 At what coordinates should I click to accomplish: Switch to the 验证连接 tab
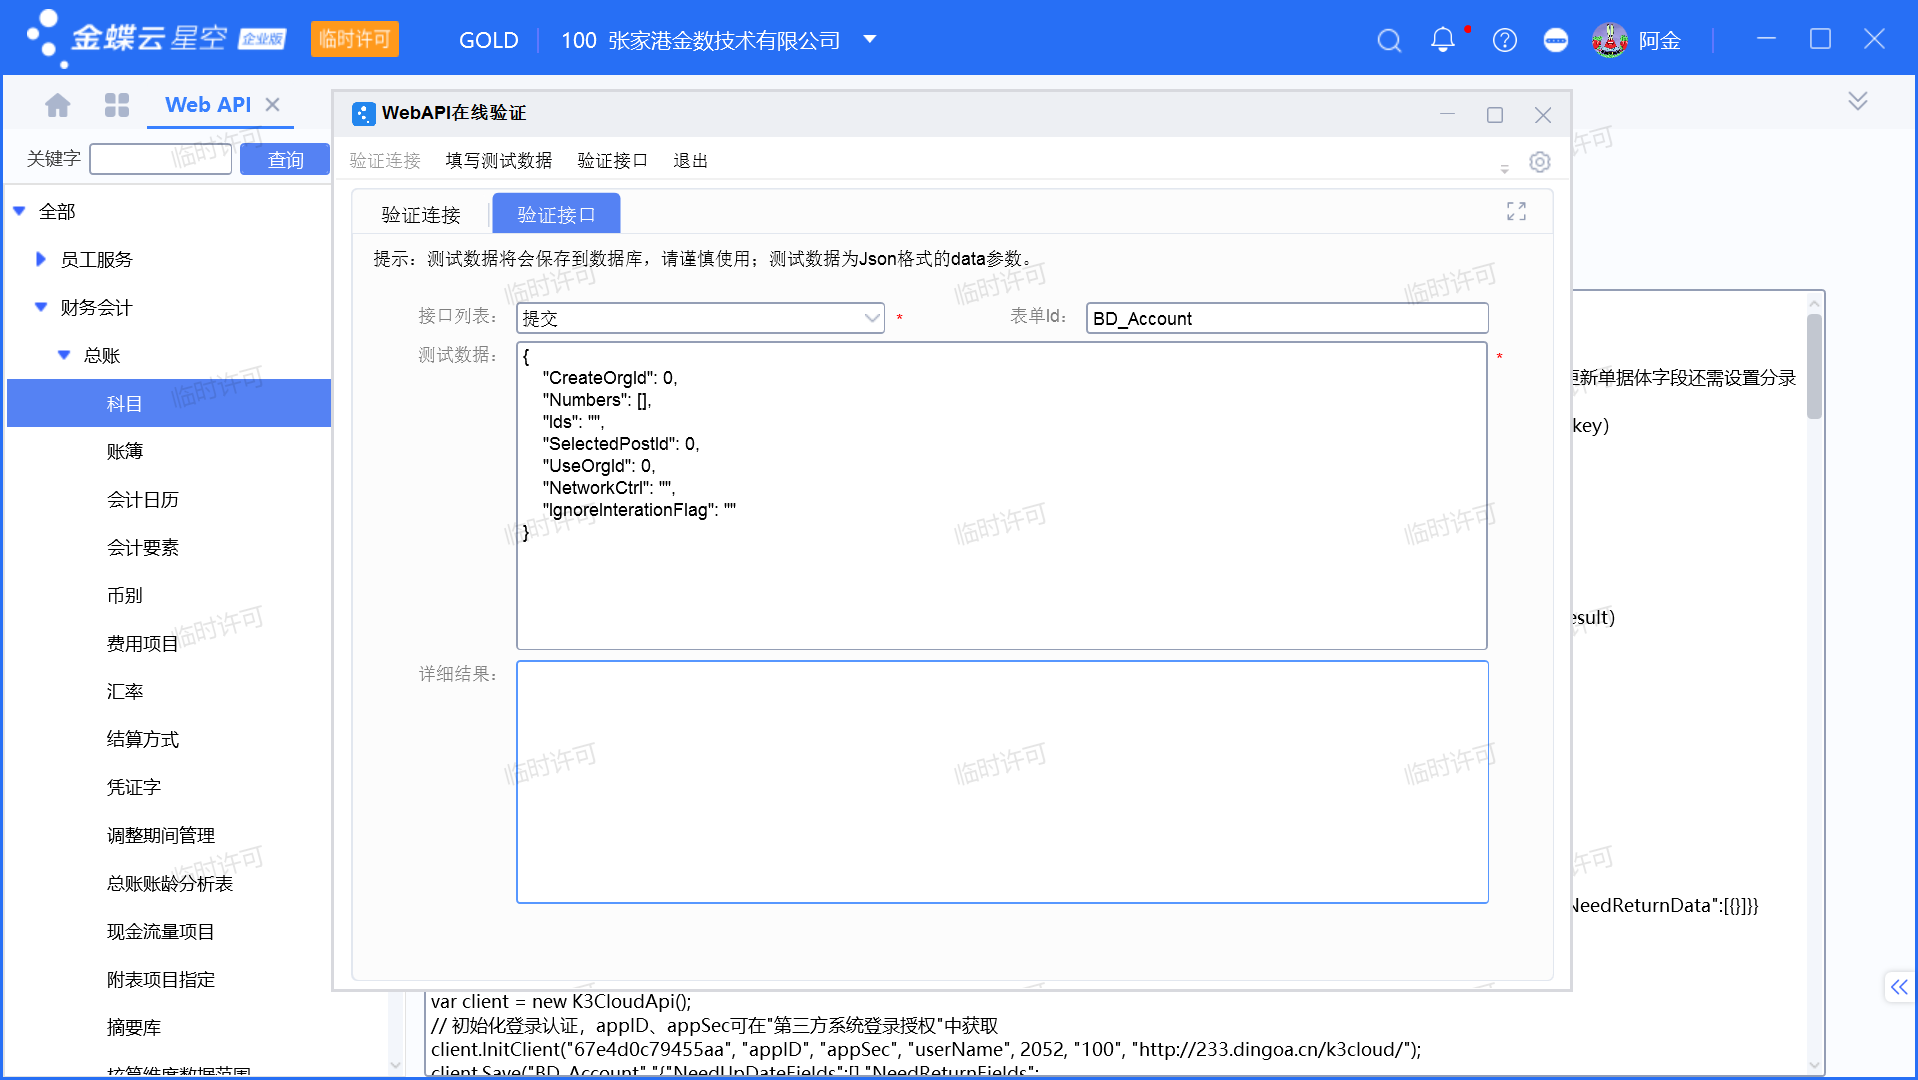pyautogui.click(x=421, y=215)
